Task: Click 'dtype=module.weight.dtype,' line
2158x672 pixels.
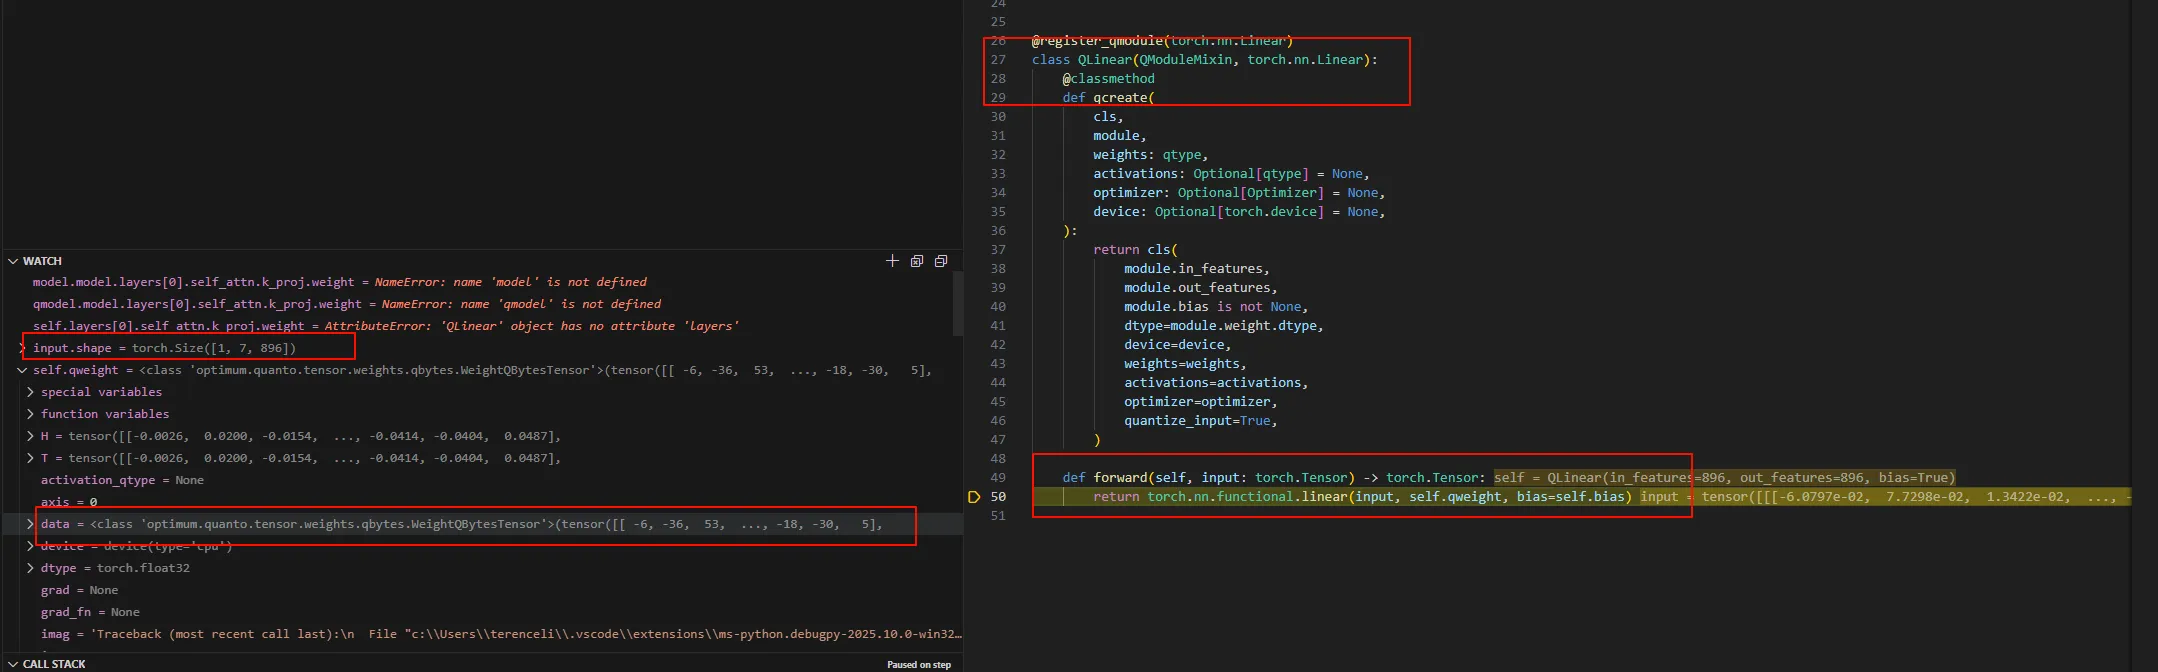Action: point(1224,326)
